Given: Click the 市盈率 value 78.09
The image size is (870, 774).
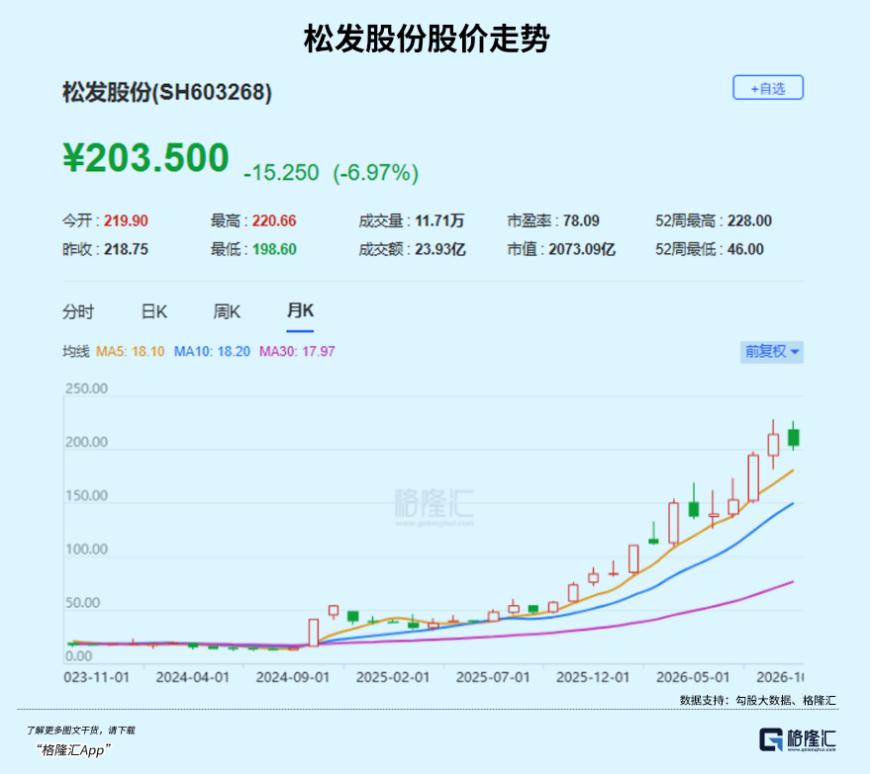Looking at the screenshot, I should pyautogui.click(x=581, y=221).
